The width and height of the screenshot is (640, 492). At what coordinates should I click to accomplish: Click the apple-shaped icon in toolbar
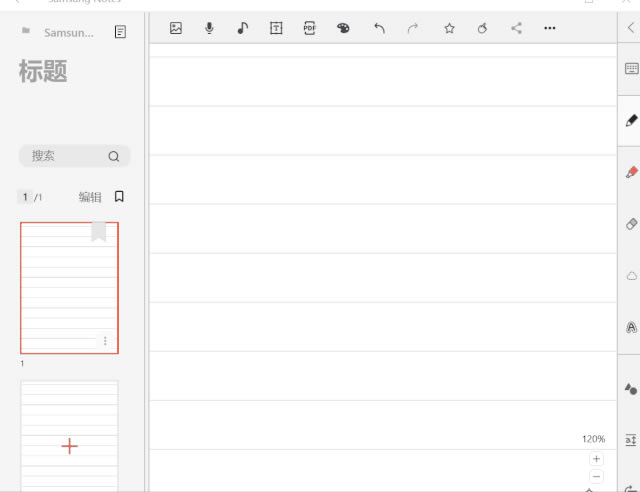482,28
